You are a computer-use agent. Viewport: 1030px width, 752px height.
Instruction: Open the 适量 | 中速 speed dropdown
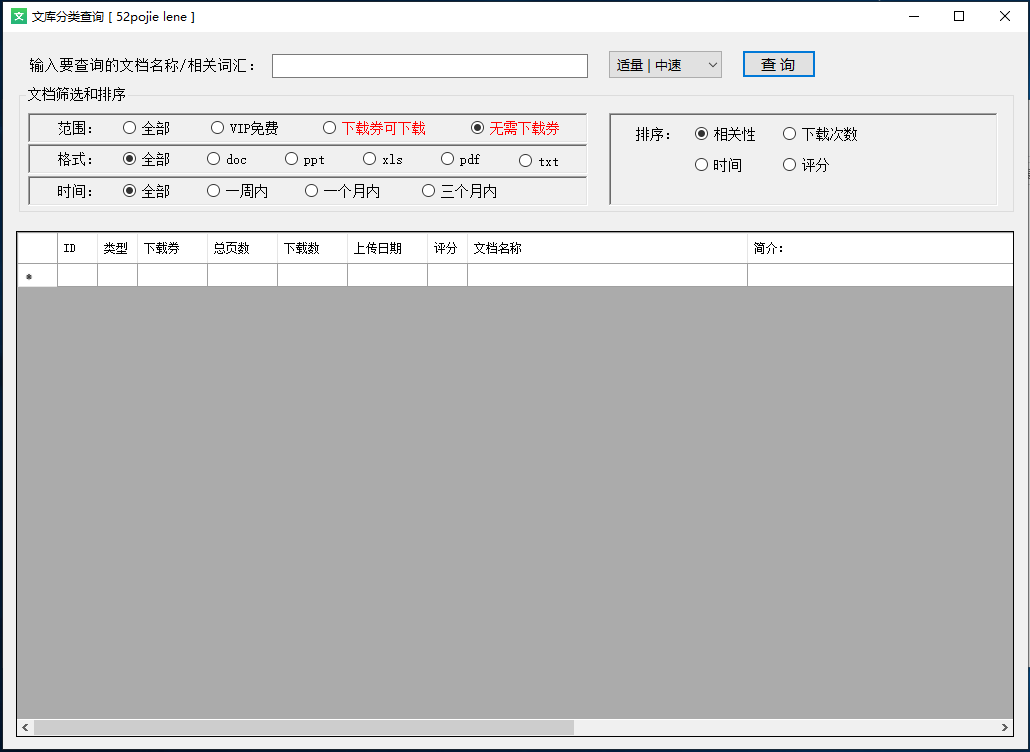click(x=665, y=65)
